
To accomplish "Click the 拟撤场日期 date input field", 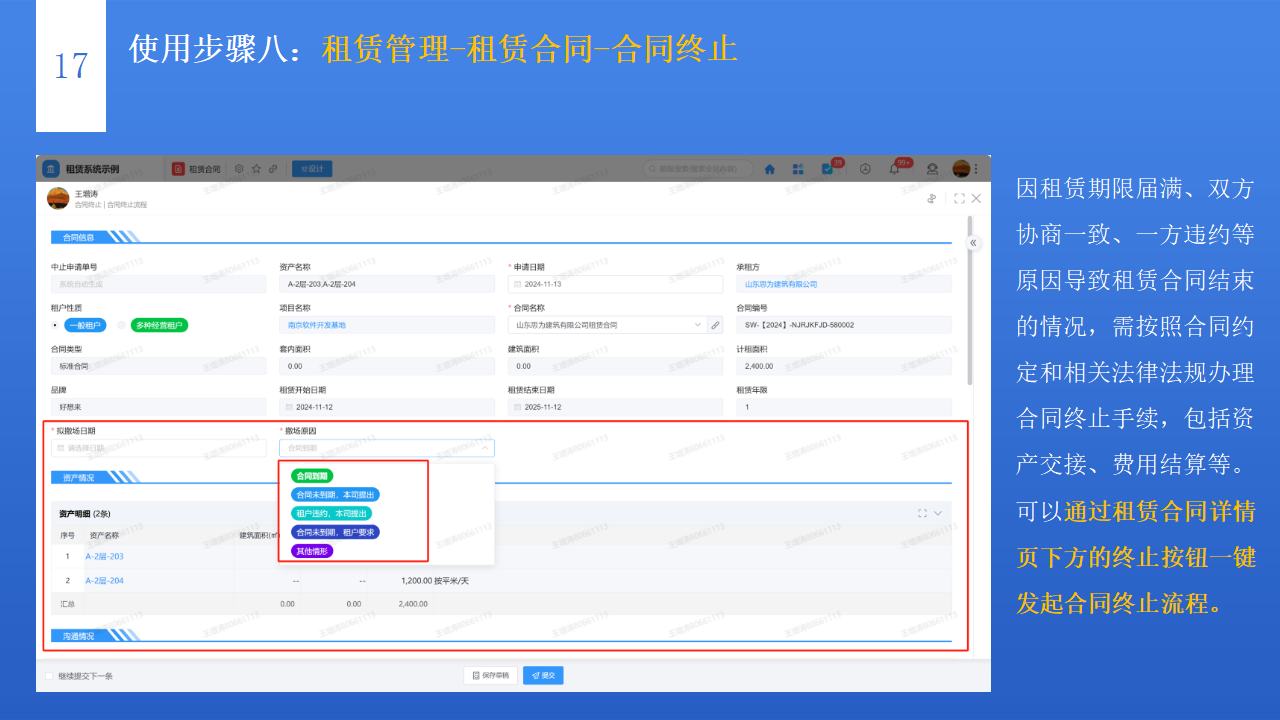I will (x=157, y=448).
